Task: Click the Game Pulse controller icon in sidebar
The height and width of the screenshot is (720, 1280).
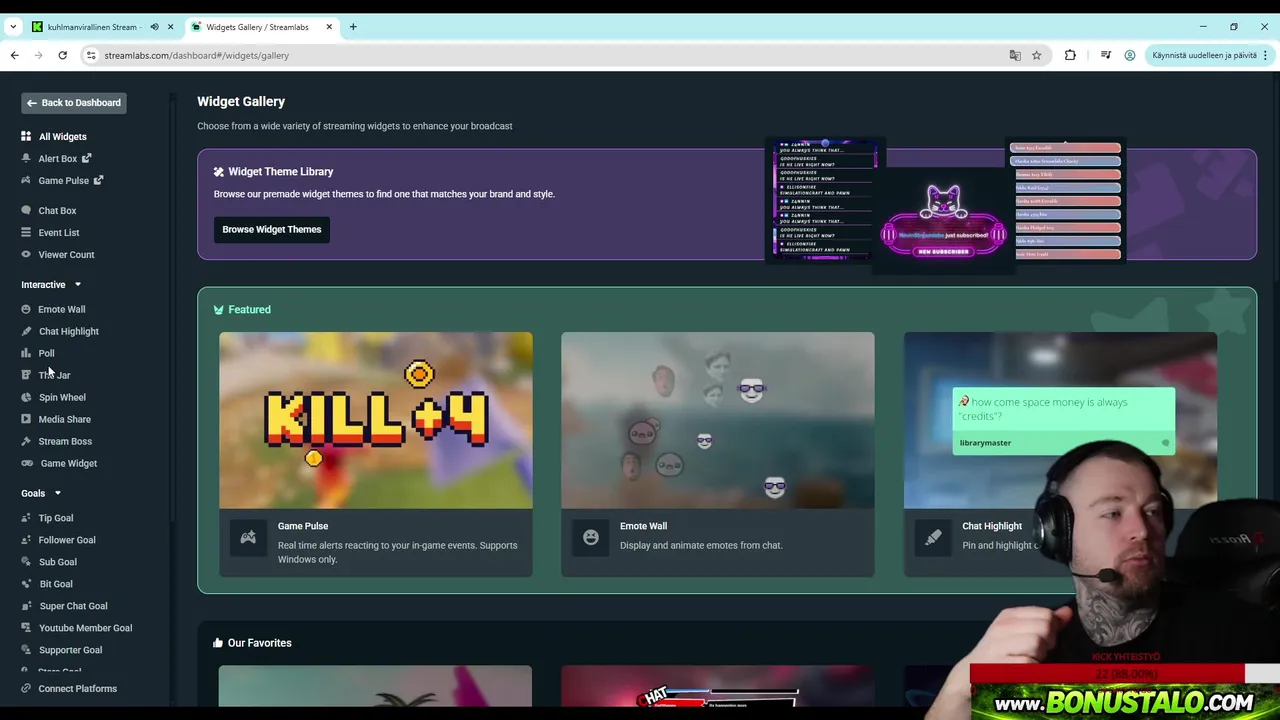Action: point(26,180)
